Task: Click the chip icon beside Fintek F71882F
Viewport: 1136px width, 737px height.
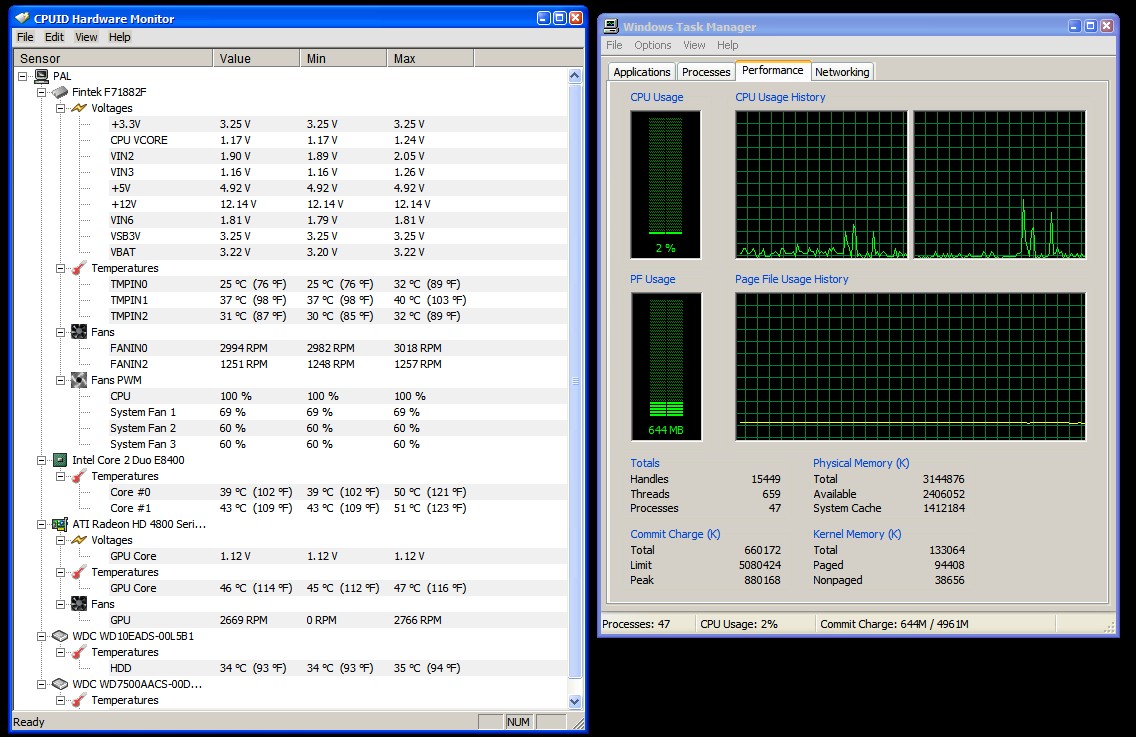Action: 60,92
